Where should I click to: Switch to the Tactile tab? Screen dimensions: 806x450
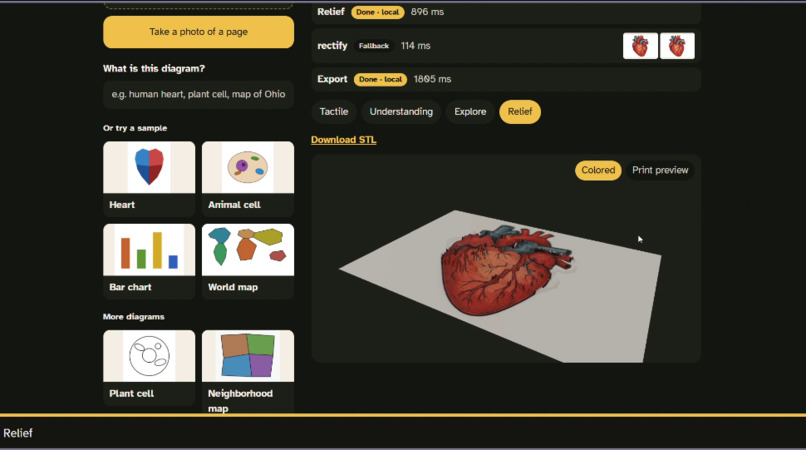coord(334,112)
